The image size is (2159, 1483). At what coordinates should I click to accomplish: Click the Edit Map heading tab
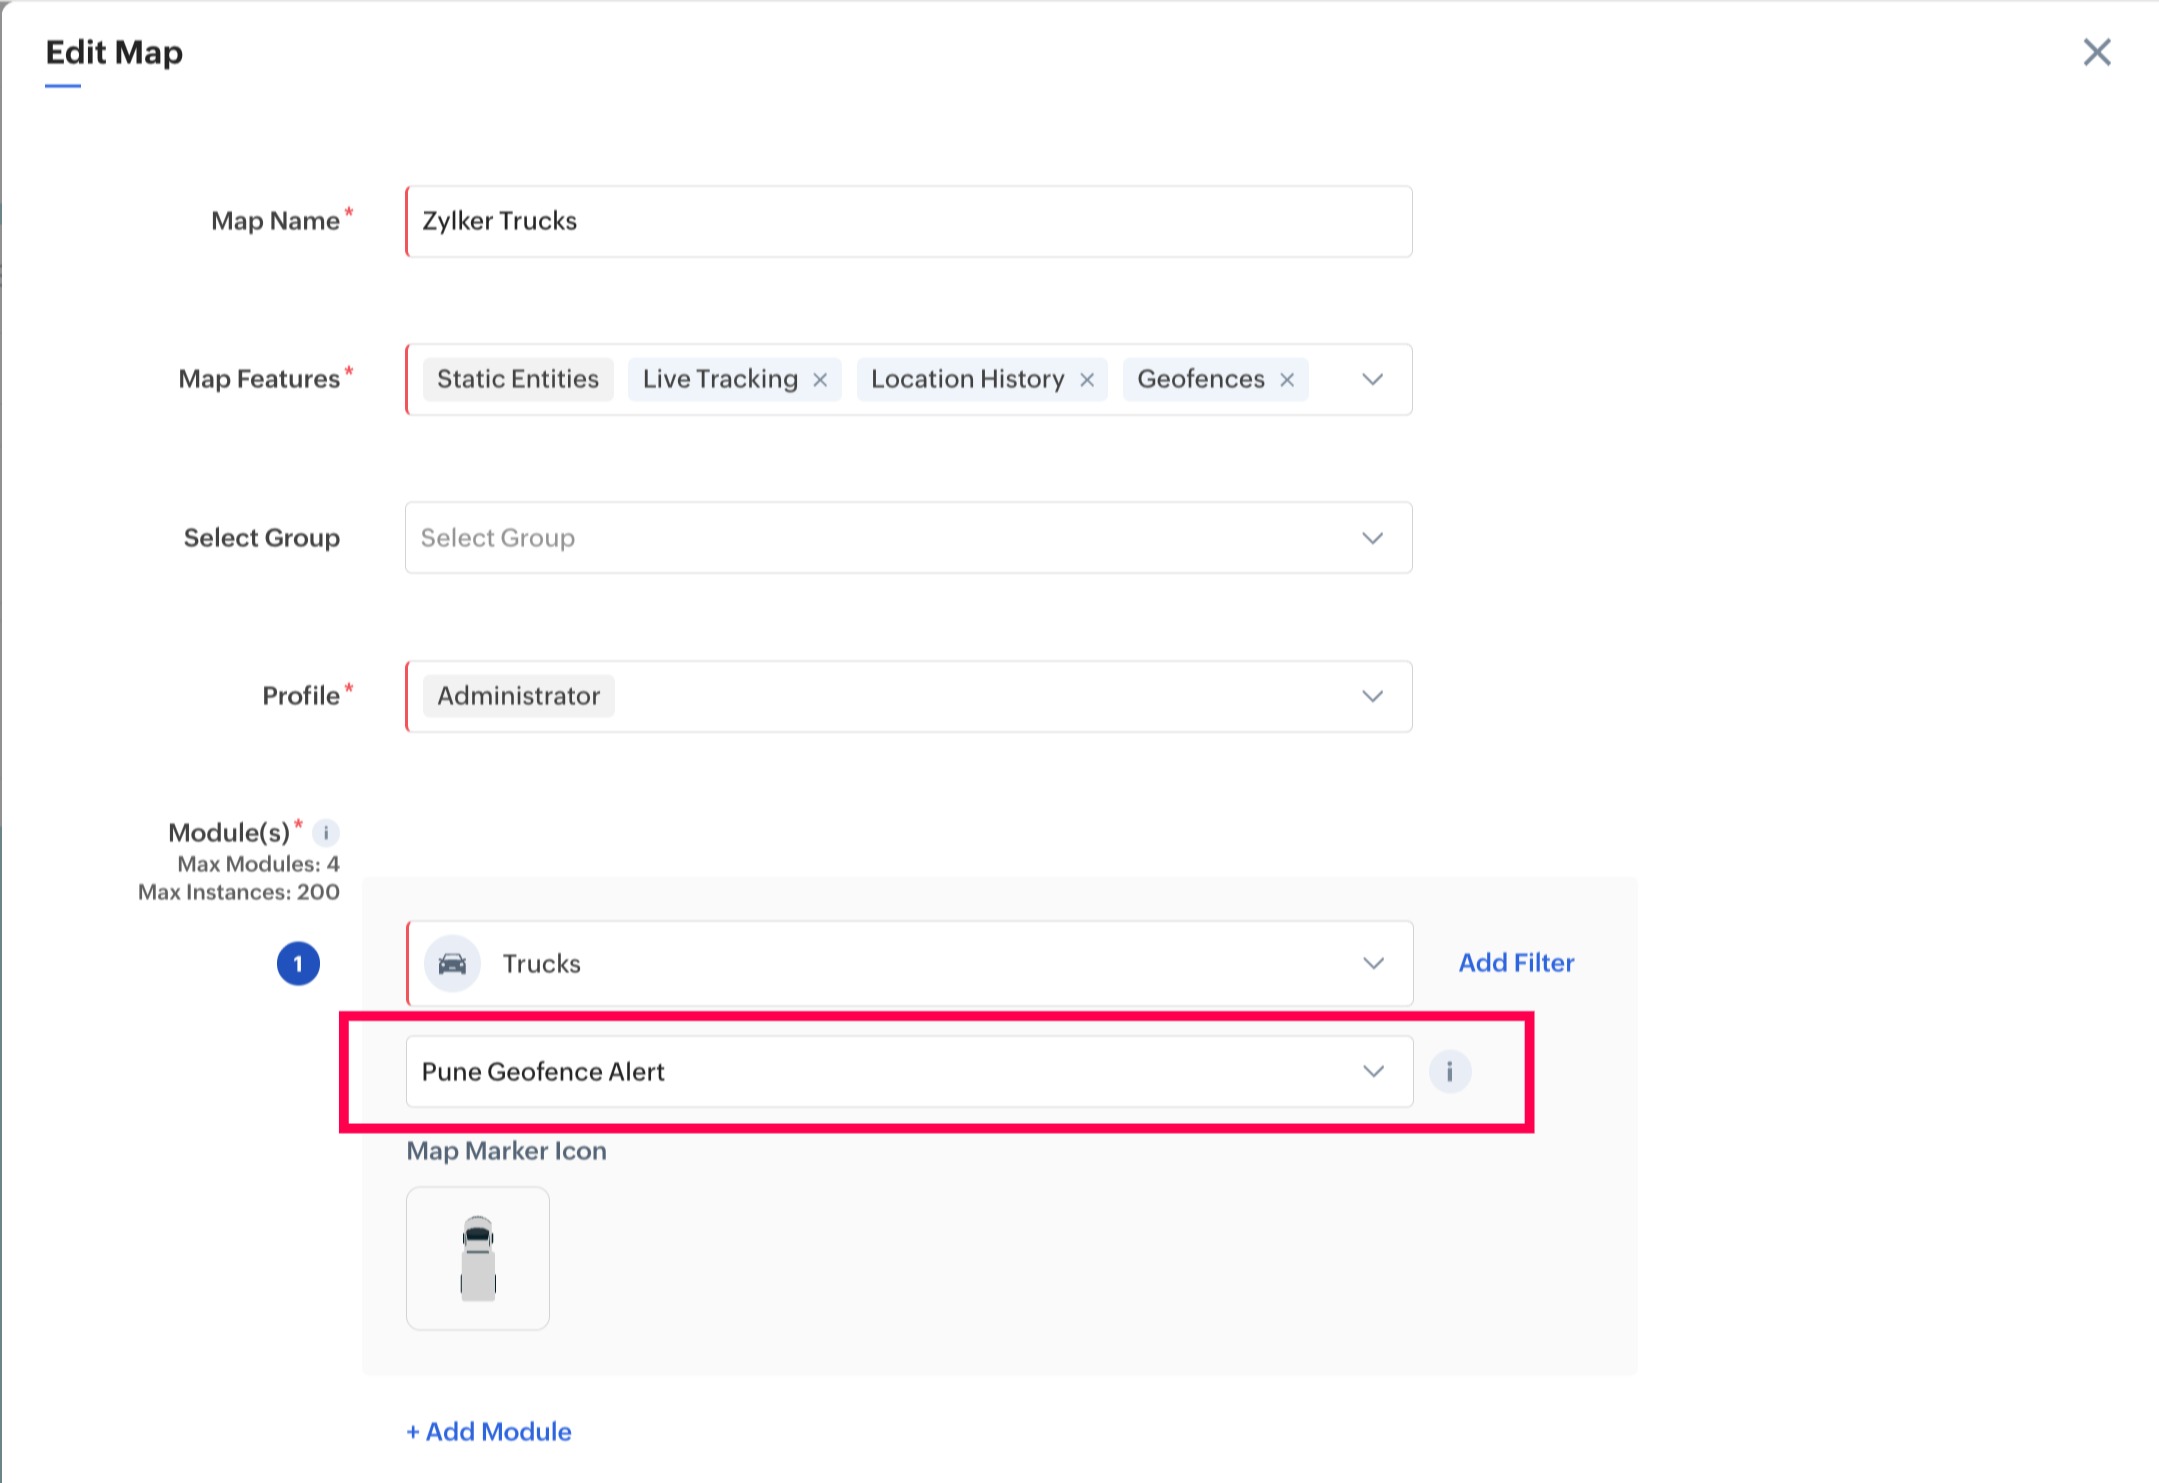pos(114,52)
